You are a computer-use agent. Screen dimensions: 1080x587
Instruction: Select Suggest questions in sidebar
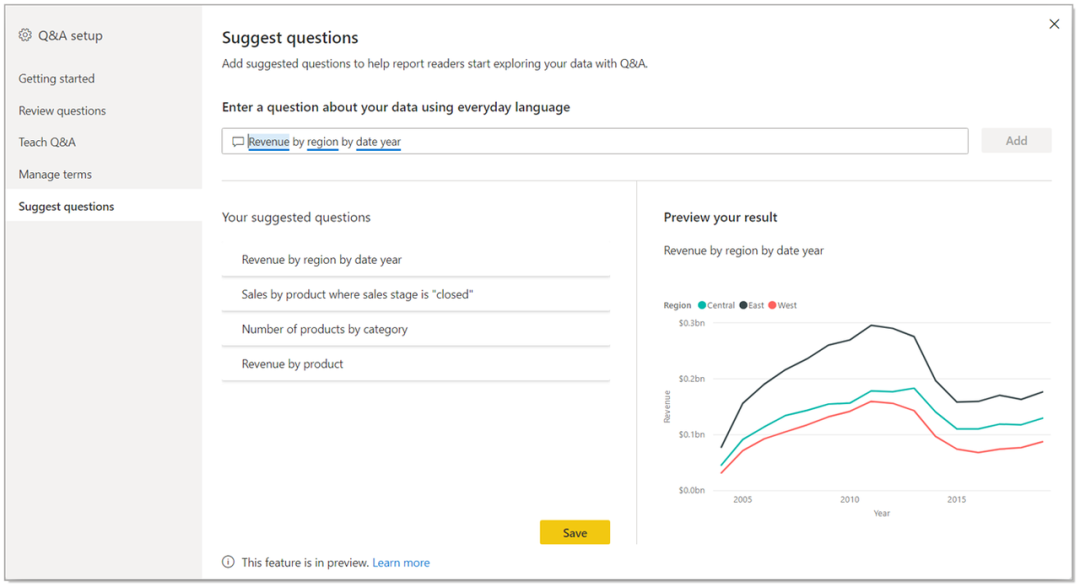point(66,207)
